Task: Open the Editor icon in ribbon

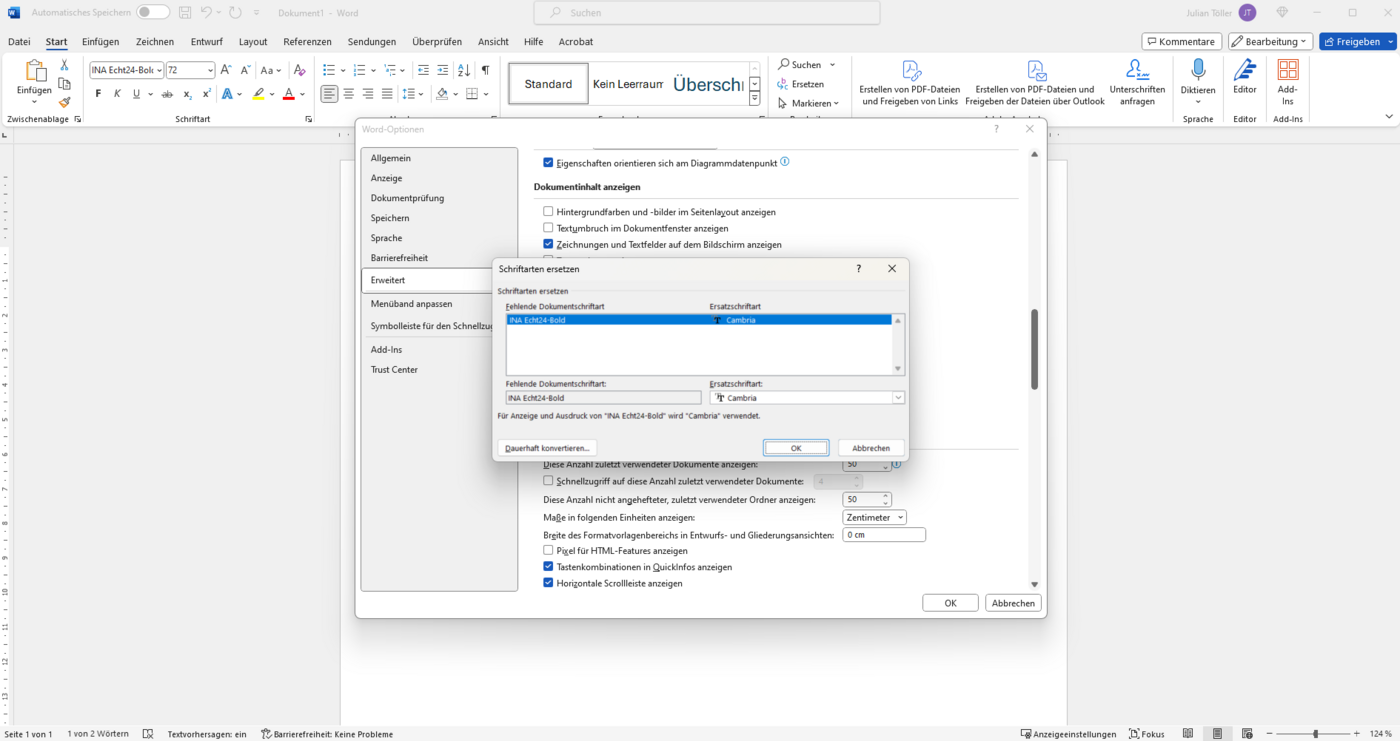Action: [1244, 70]
